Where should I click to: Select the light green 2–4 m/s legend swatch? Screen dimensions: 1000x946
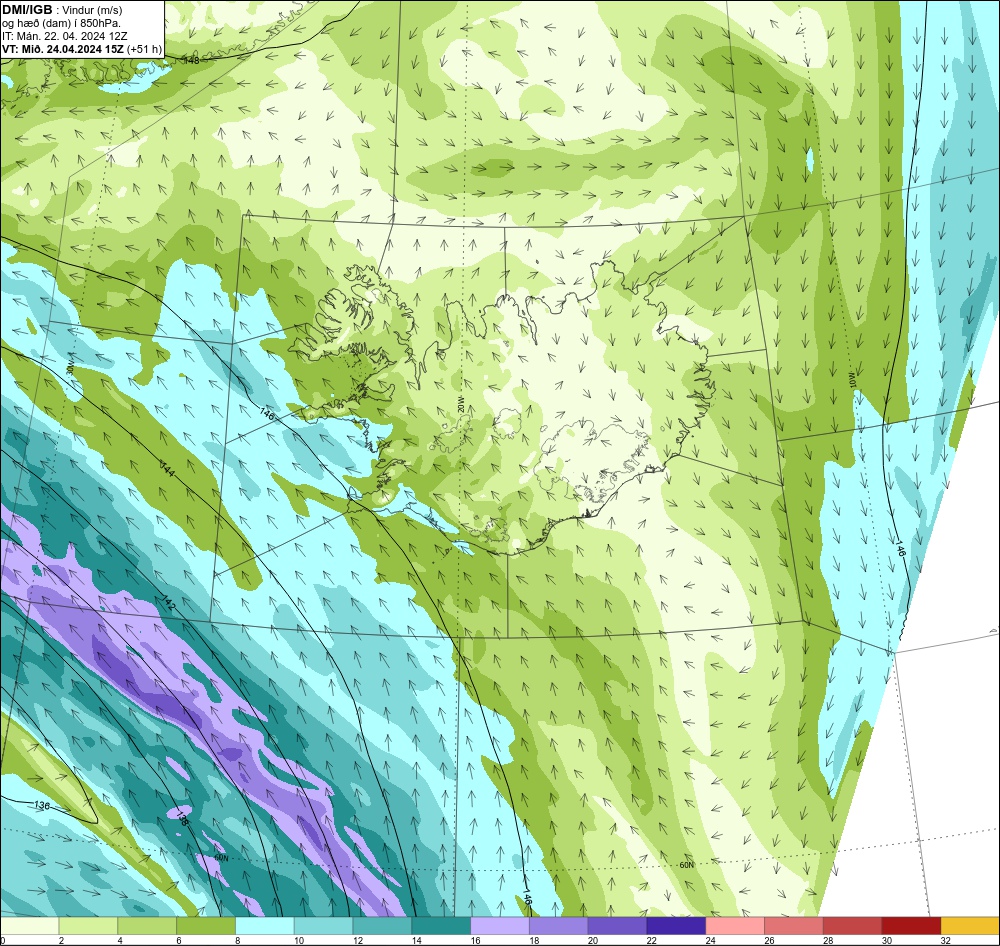click(88, 926)
